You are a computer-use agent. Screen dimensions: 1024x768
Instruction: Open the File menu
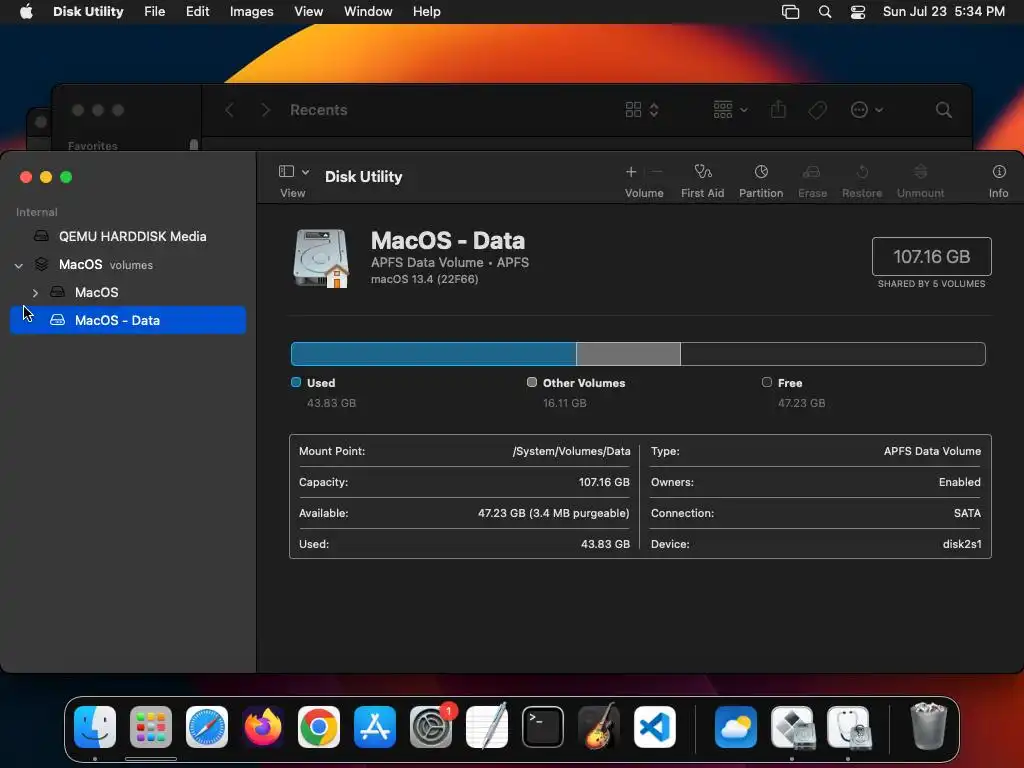pyautogui.click(x=155, y=12)
